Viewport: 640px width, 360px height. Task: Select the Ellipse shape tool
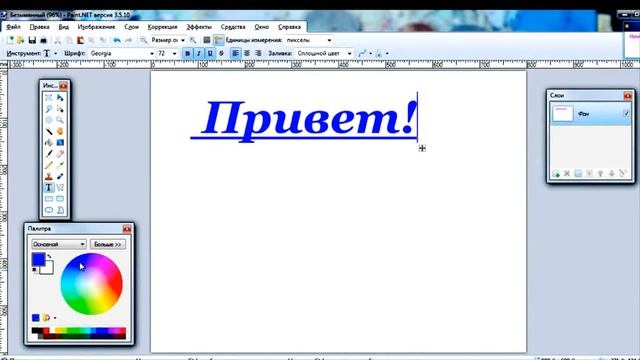pyautogui.click(x=49, y=210)
